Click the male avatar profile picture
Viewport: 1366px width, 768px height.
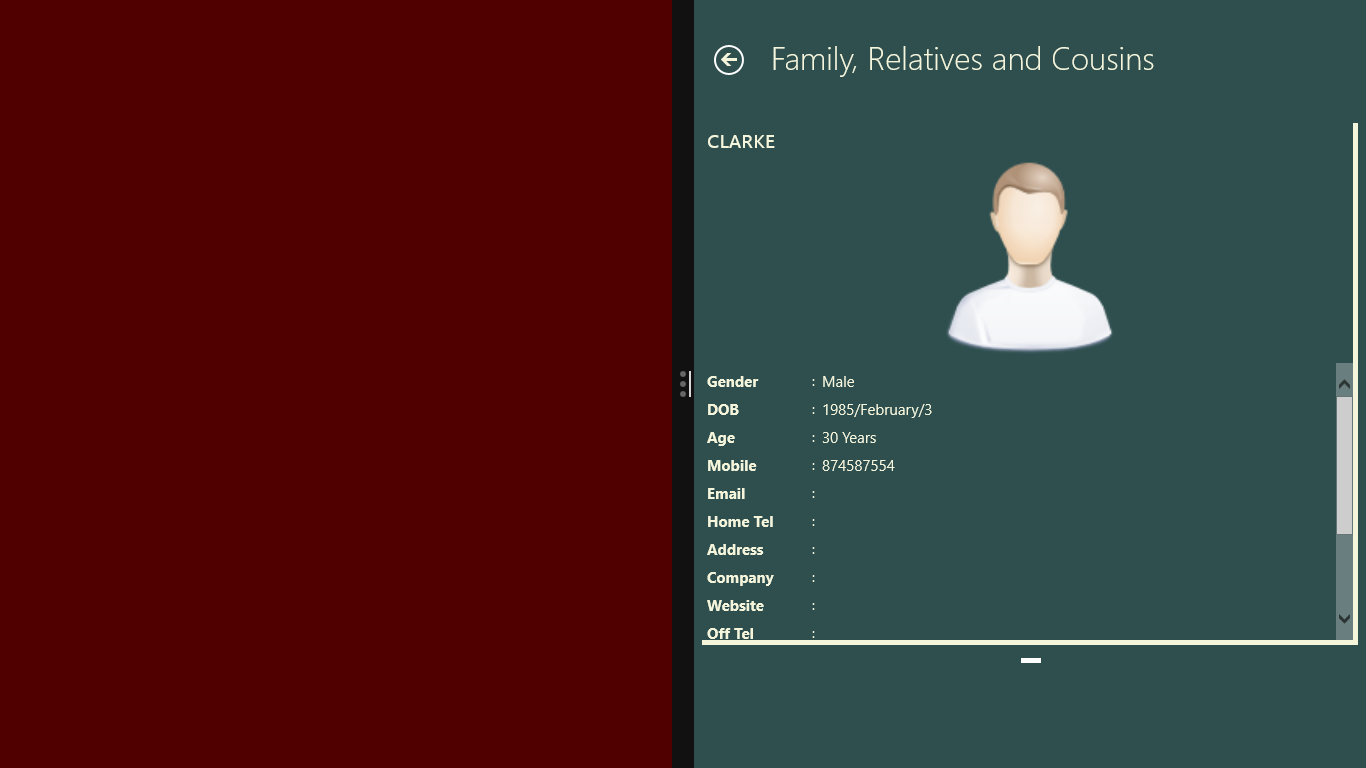coord(1029,256)
